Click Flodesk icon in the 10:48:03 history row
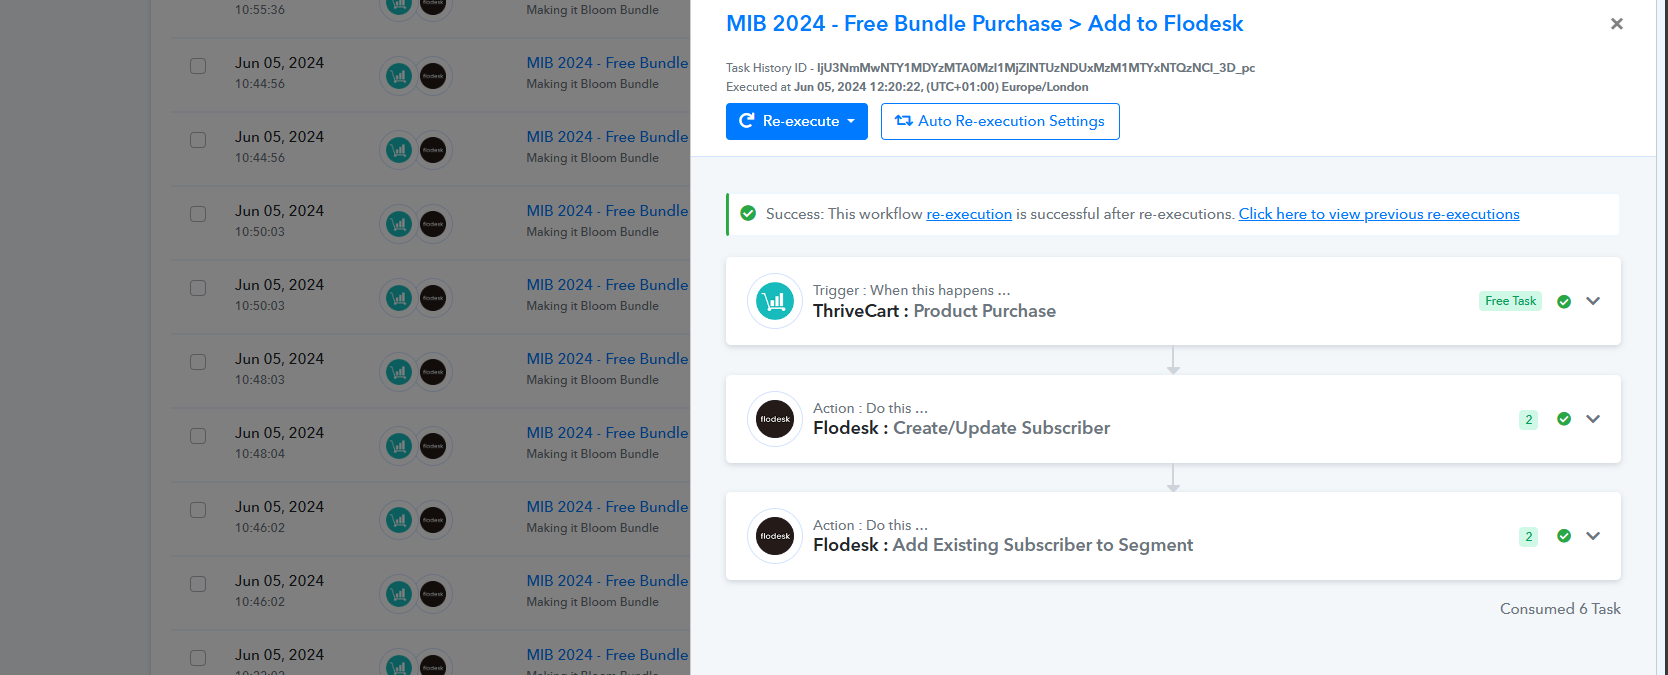1668x675 pixels. click(x=433, y=372)
